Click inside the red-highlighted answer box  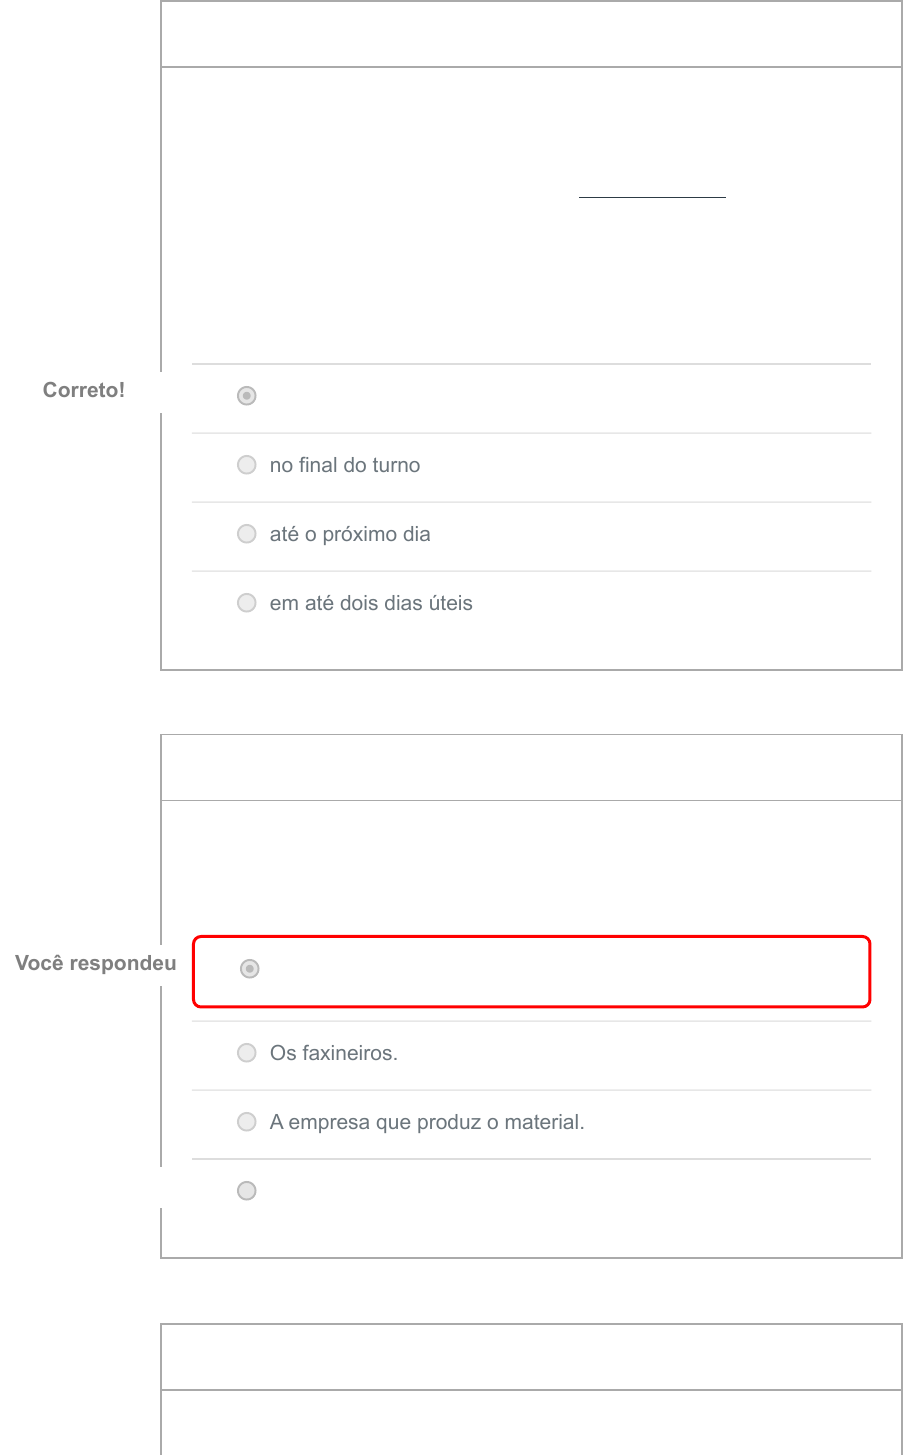[x=531, y=972]
